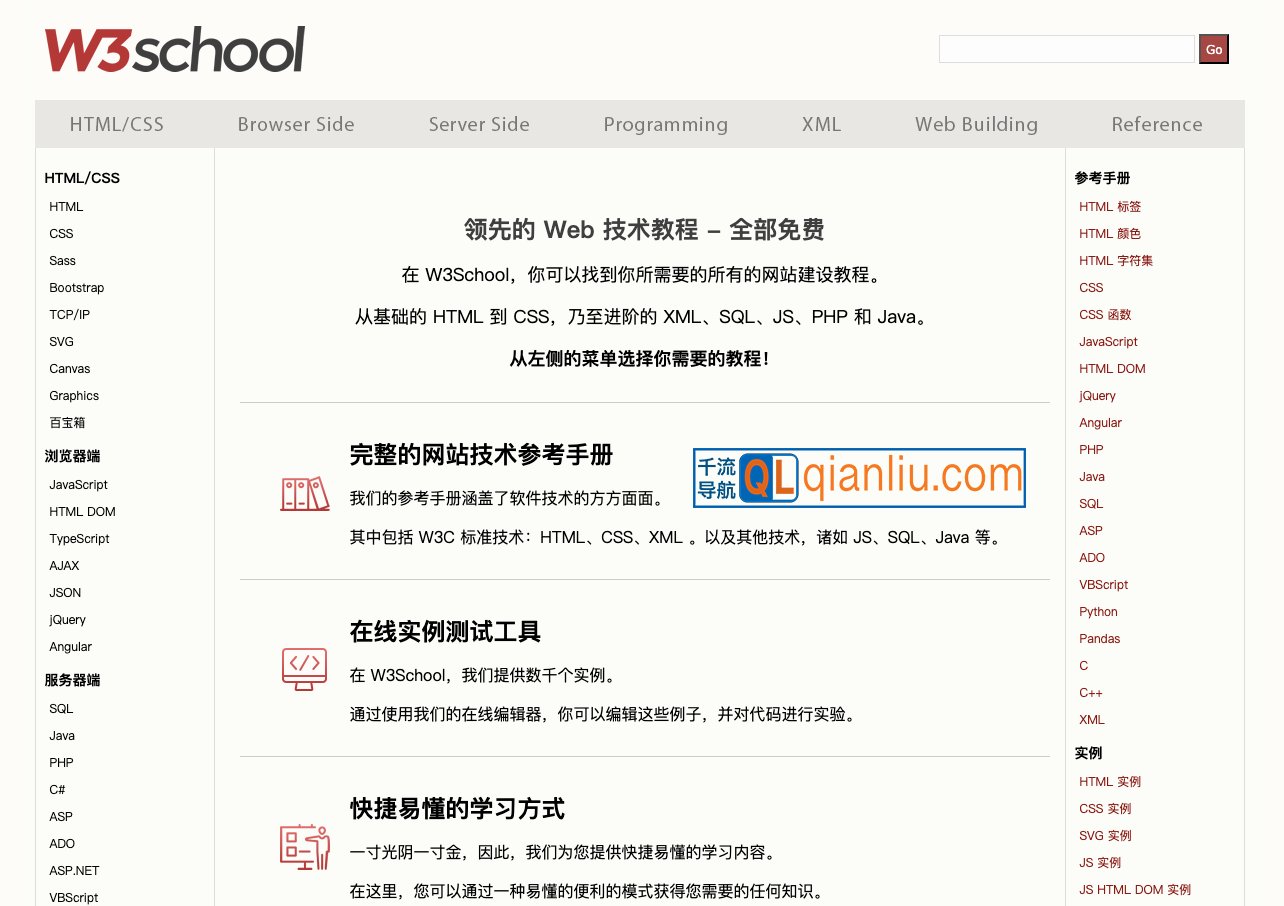Open the Pandas reference link
The width and height of the screenshot is (1284, 906).
[x=1099, y=638]
